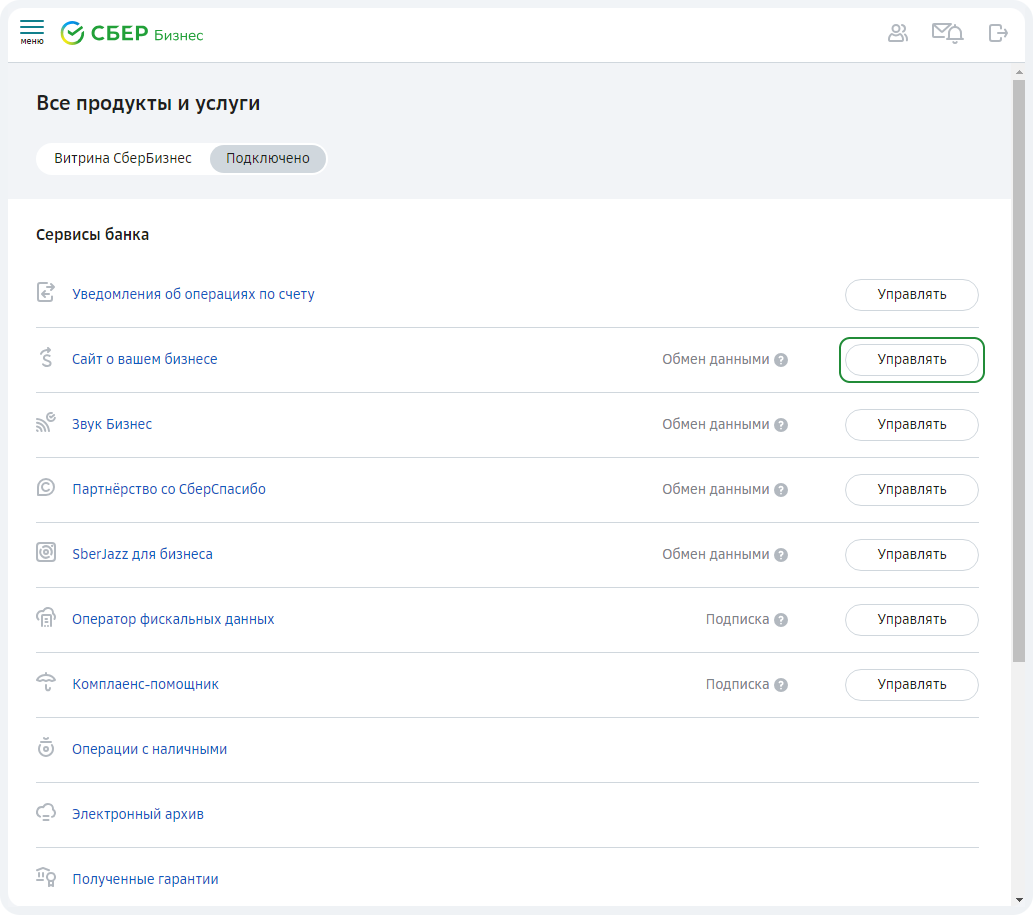Click Управлять for SberJazz для бизнеса
Image resolution: width=1033 pixels, height=915 pixels.
point(912,555)
